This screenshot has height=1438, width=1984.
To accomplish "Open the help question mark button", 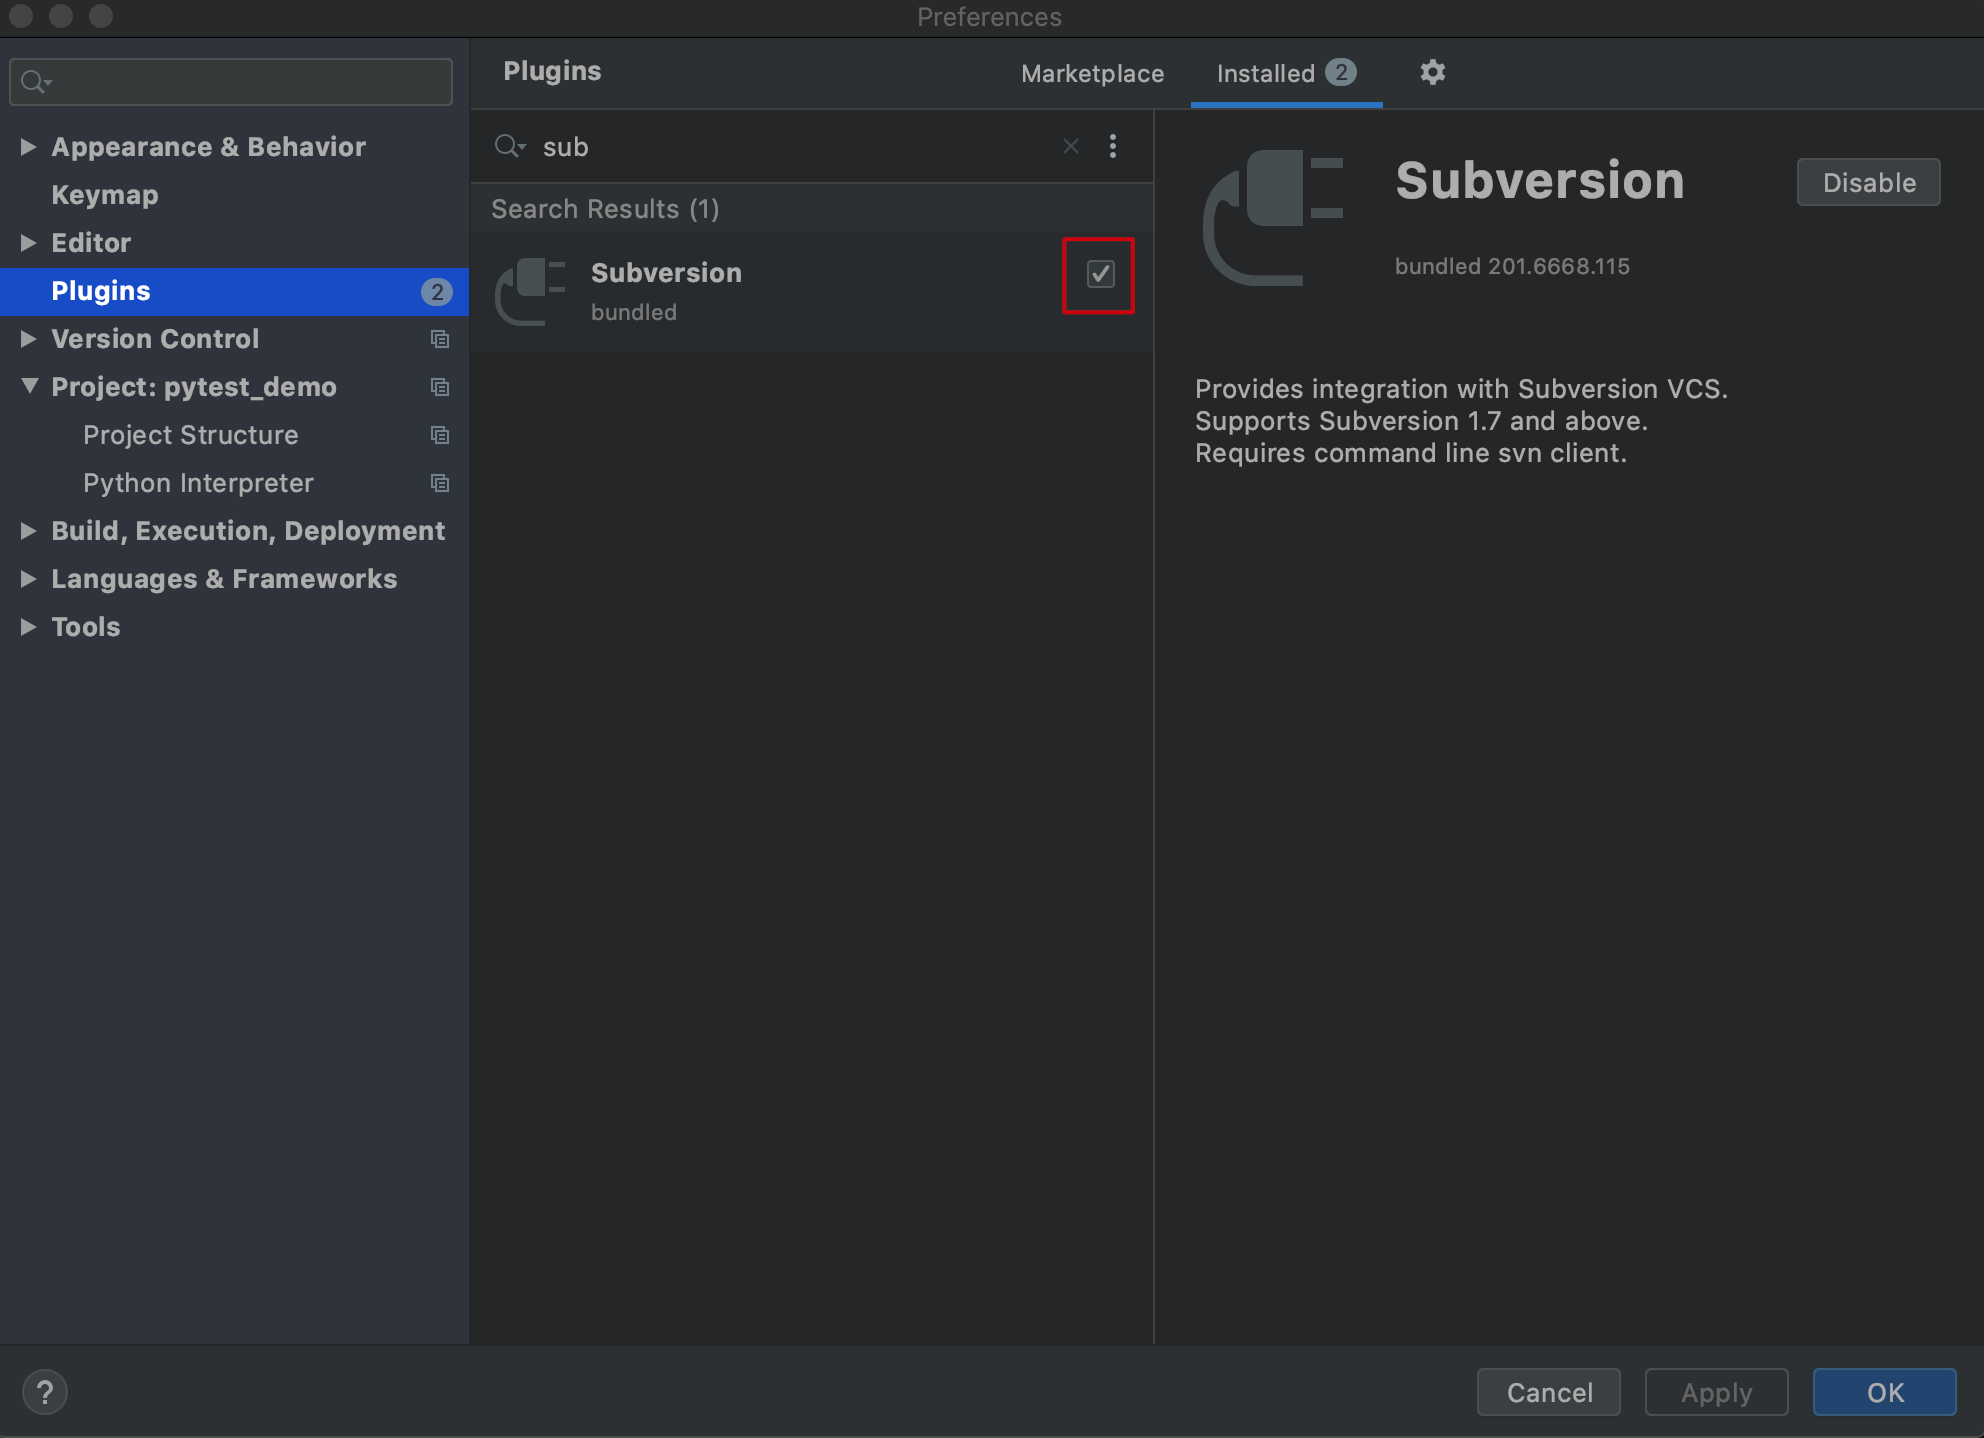I will pos(45,1392).
